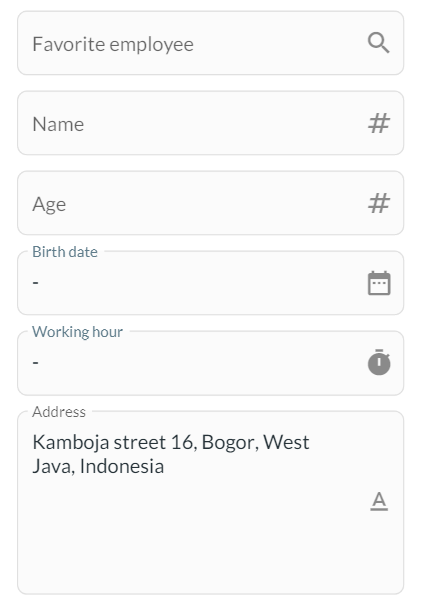
Task: Focus the Age placeholder text
Action: [49, 204]
